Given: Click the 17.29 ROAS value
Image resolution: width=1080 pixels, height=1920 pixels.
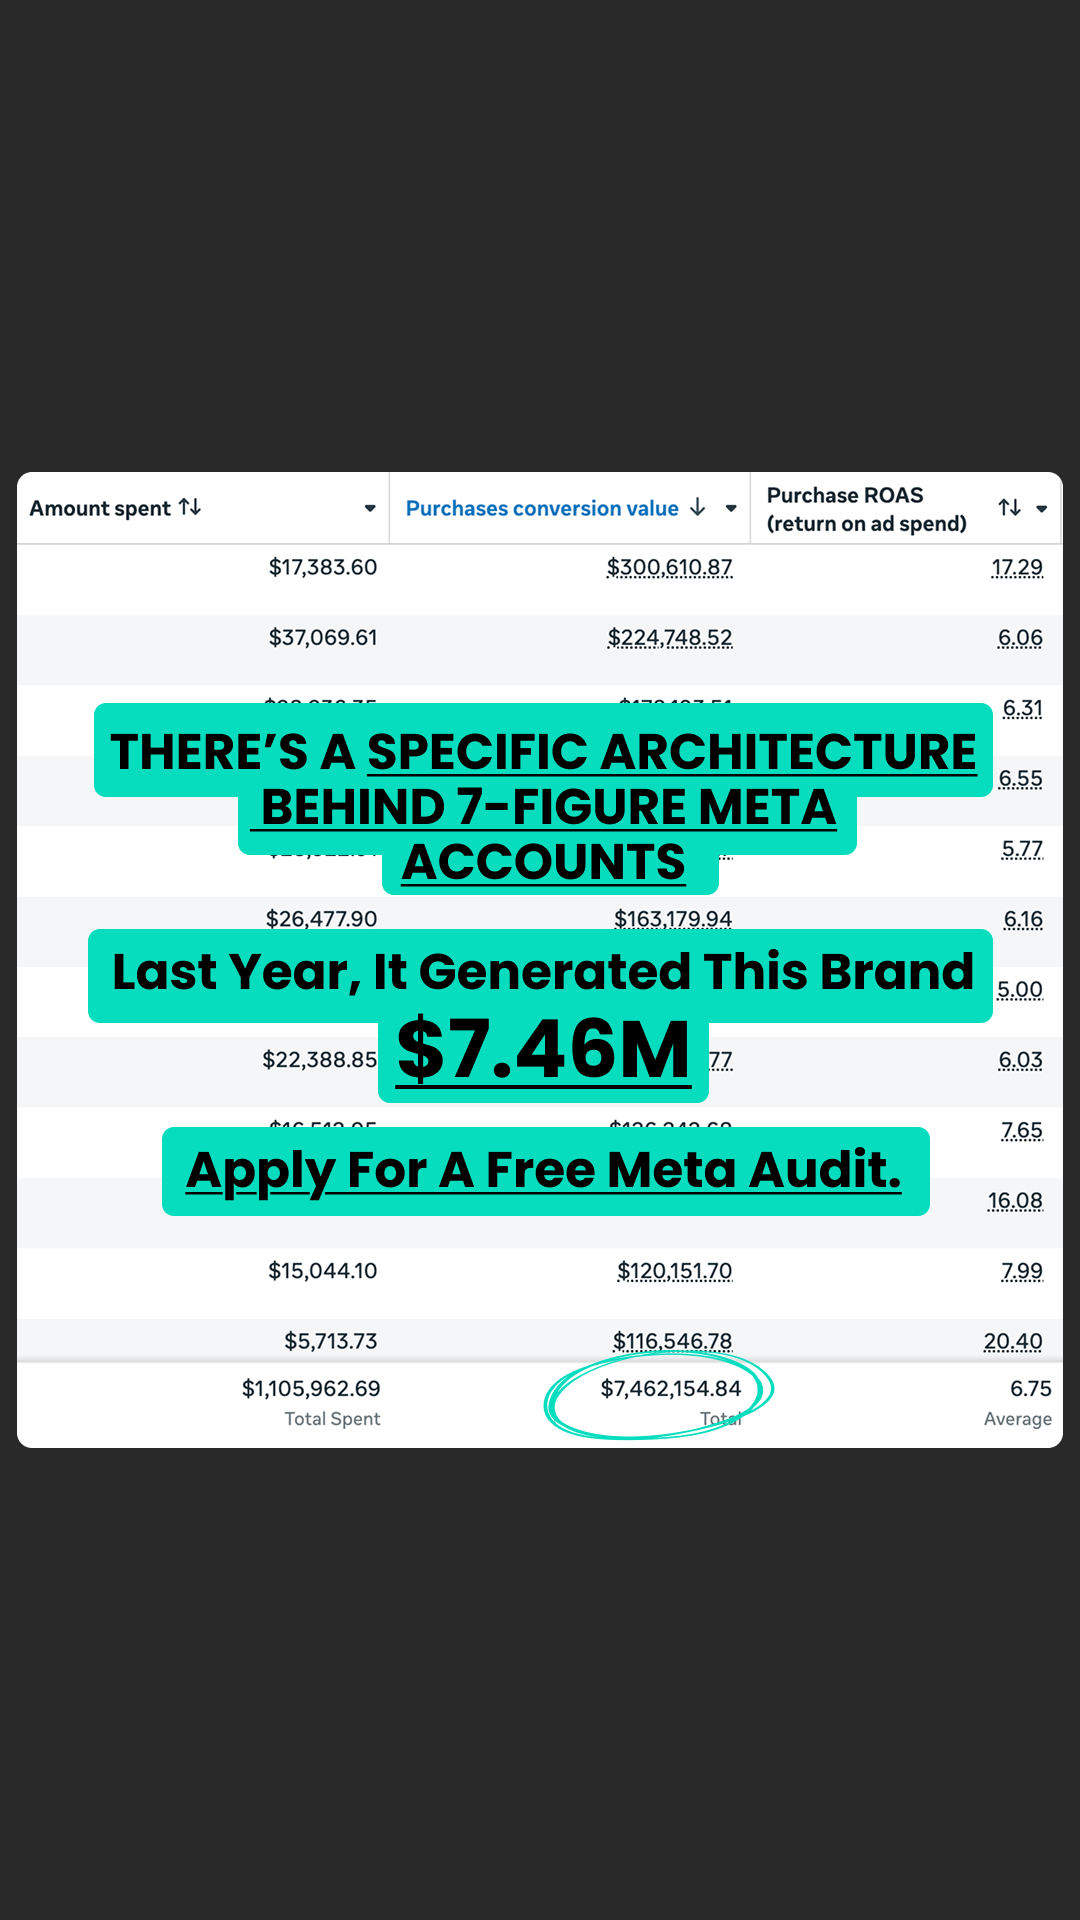Looking at the screenshot, I should coord(1017,567).
